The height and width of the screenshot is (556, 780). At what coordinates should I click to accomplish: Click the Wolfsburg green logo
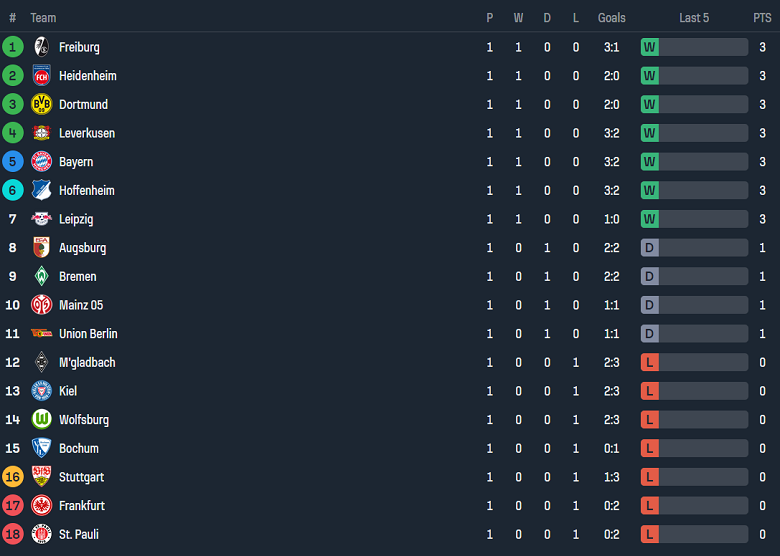click(41, 420)
